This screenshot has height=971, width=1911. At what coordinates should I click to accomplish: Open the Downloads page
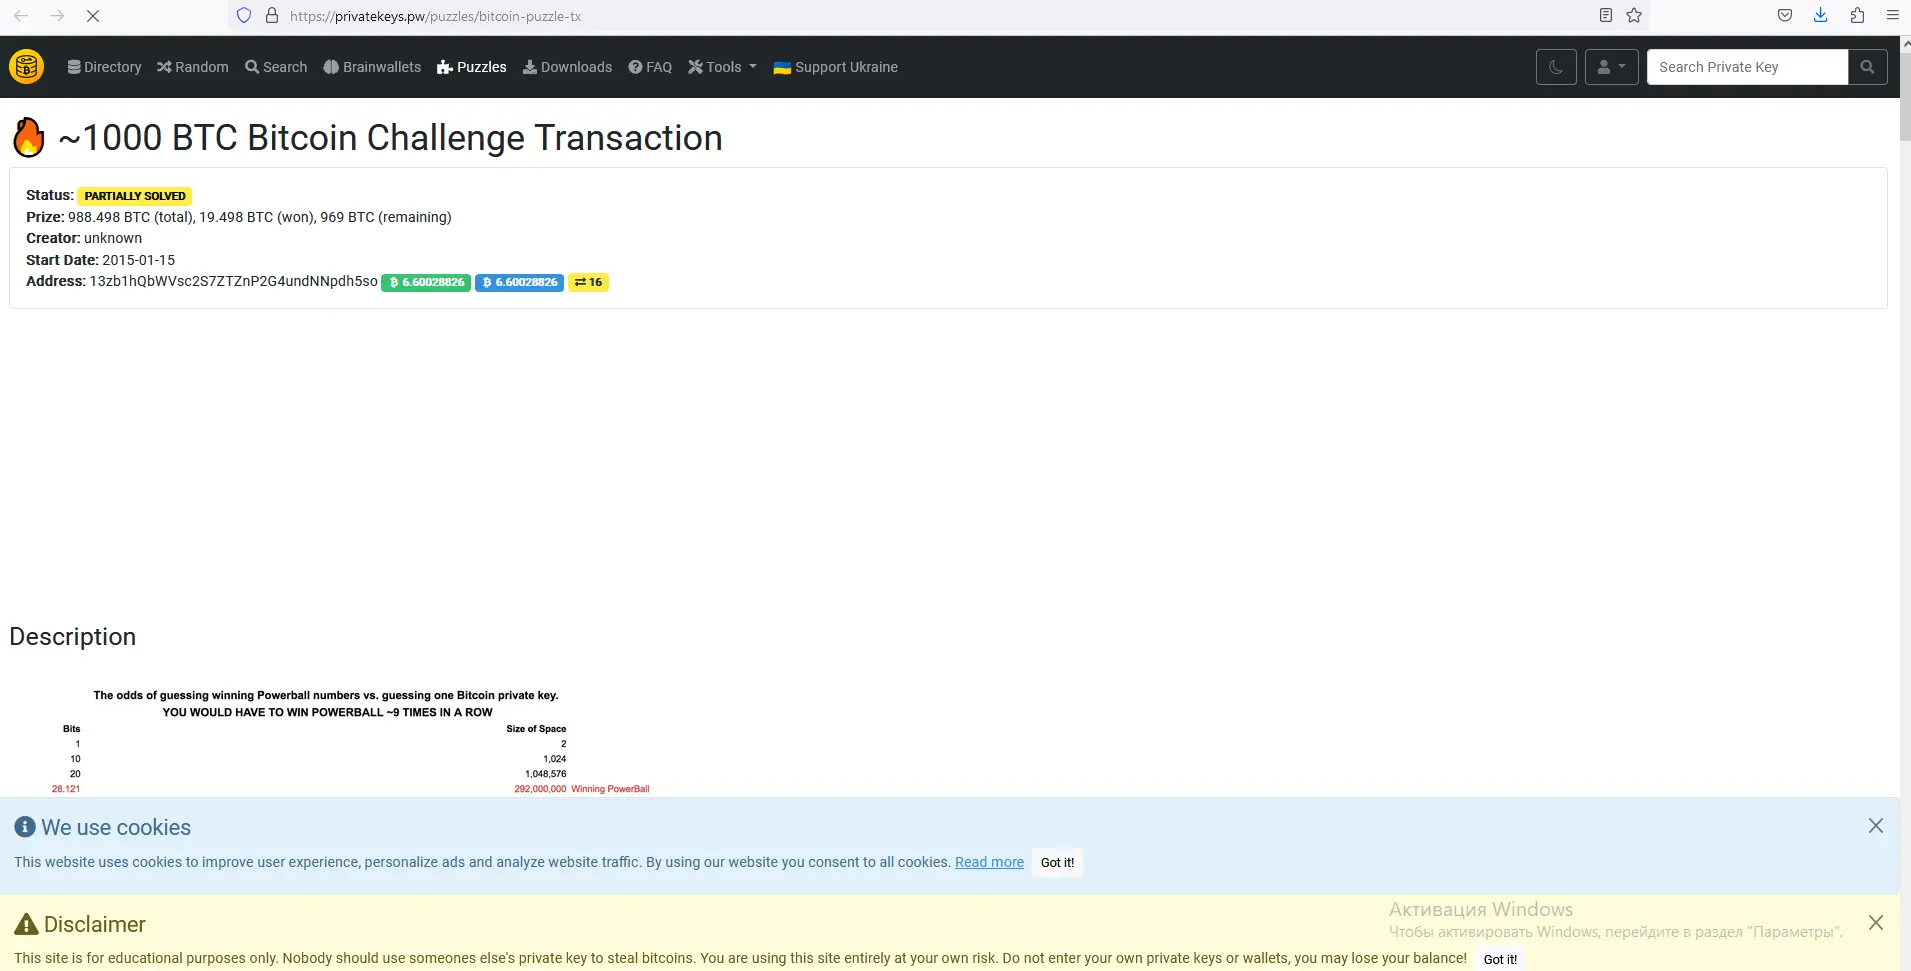(567, 67)
